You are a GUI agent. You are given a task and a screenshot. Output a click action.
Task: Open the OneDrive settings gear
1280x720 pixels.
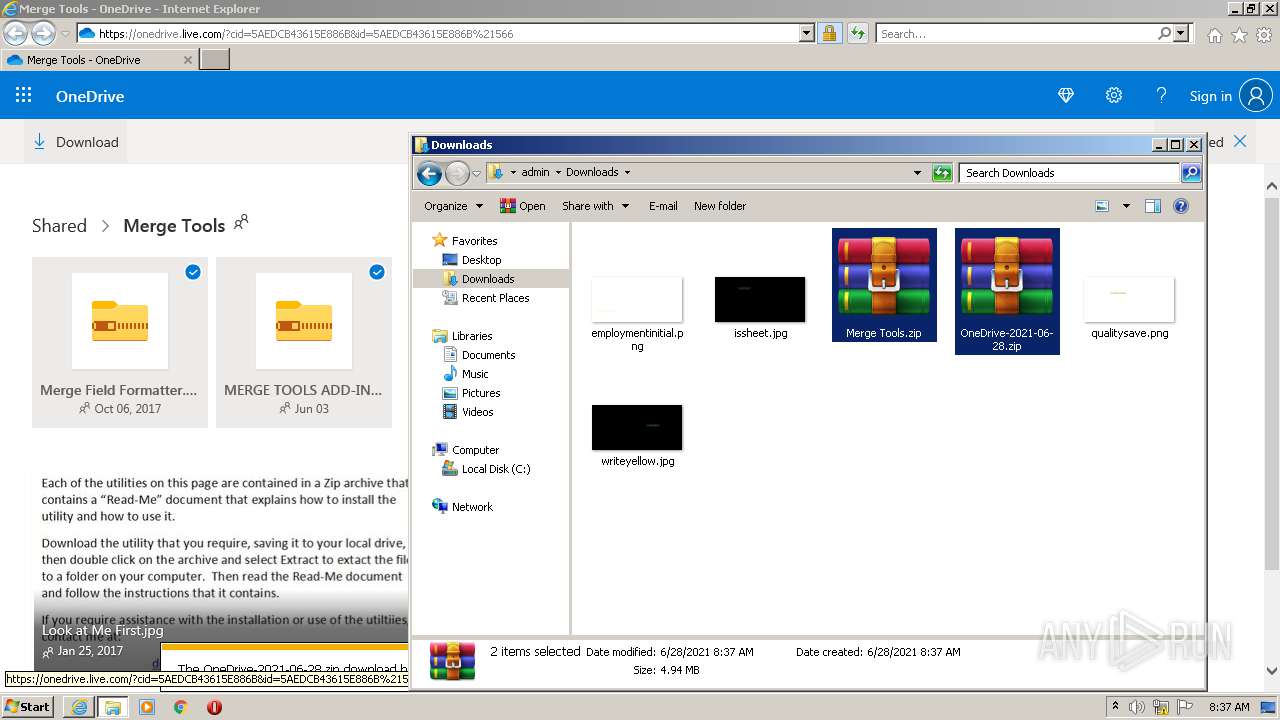click(1114, 96)
